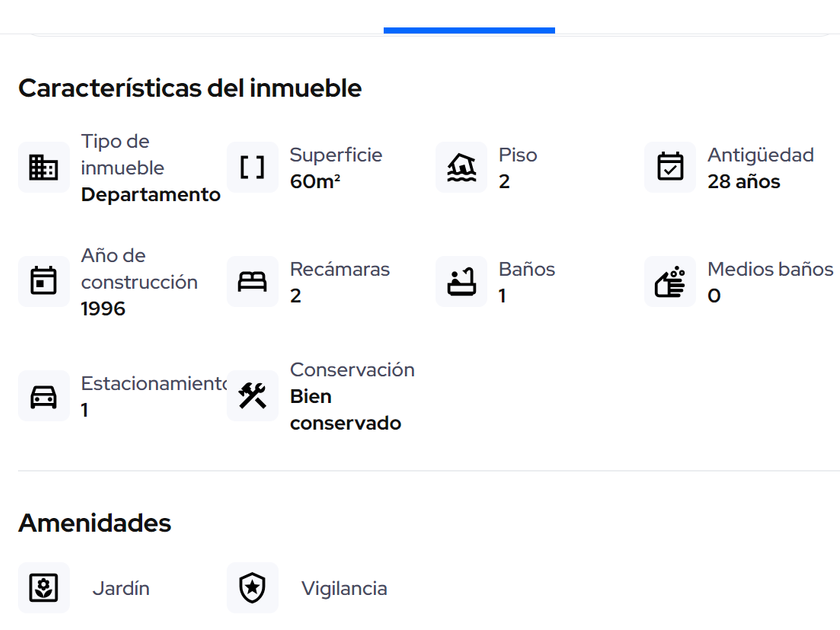
Task: Click the Departamento property type value
Action: pos(151,195)
